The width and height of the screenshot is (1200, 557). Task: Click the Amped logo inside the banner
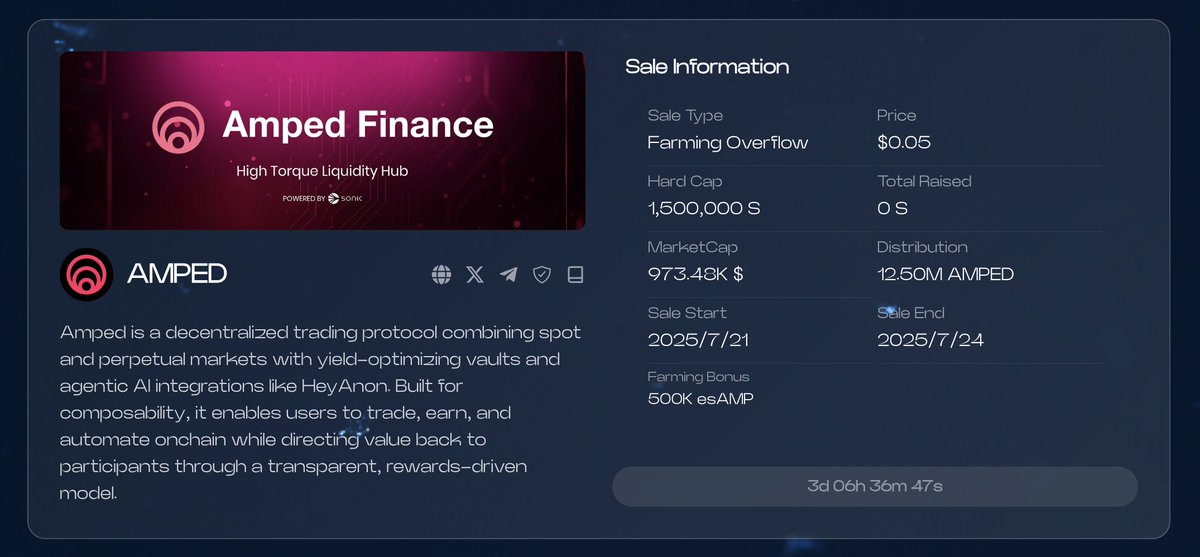coord(178,125)
